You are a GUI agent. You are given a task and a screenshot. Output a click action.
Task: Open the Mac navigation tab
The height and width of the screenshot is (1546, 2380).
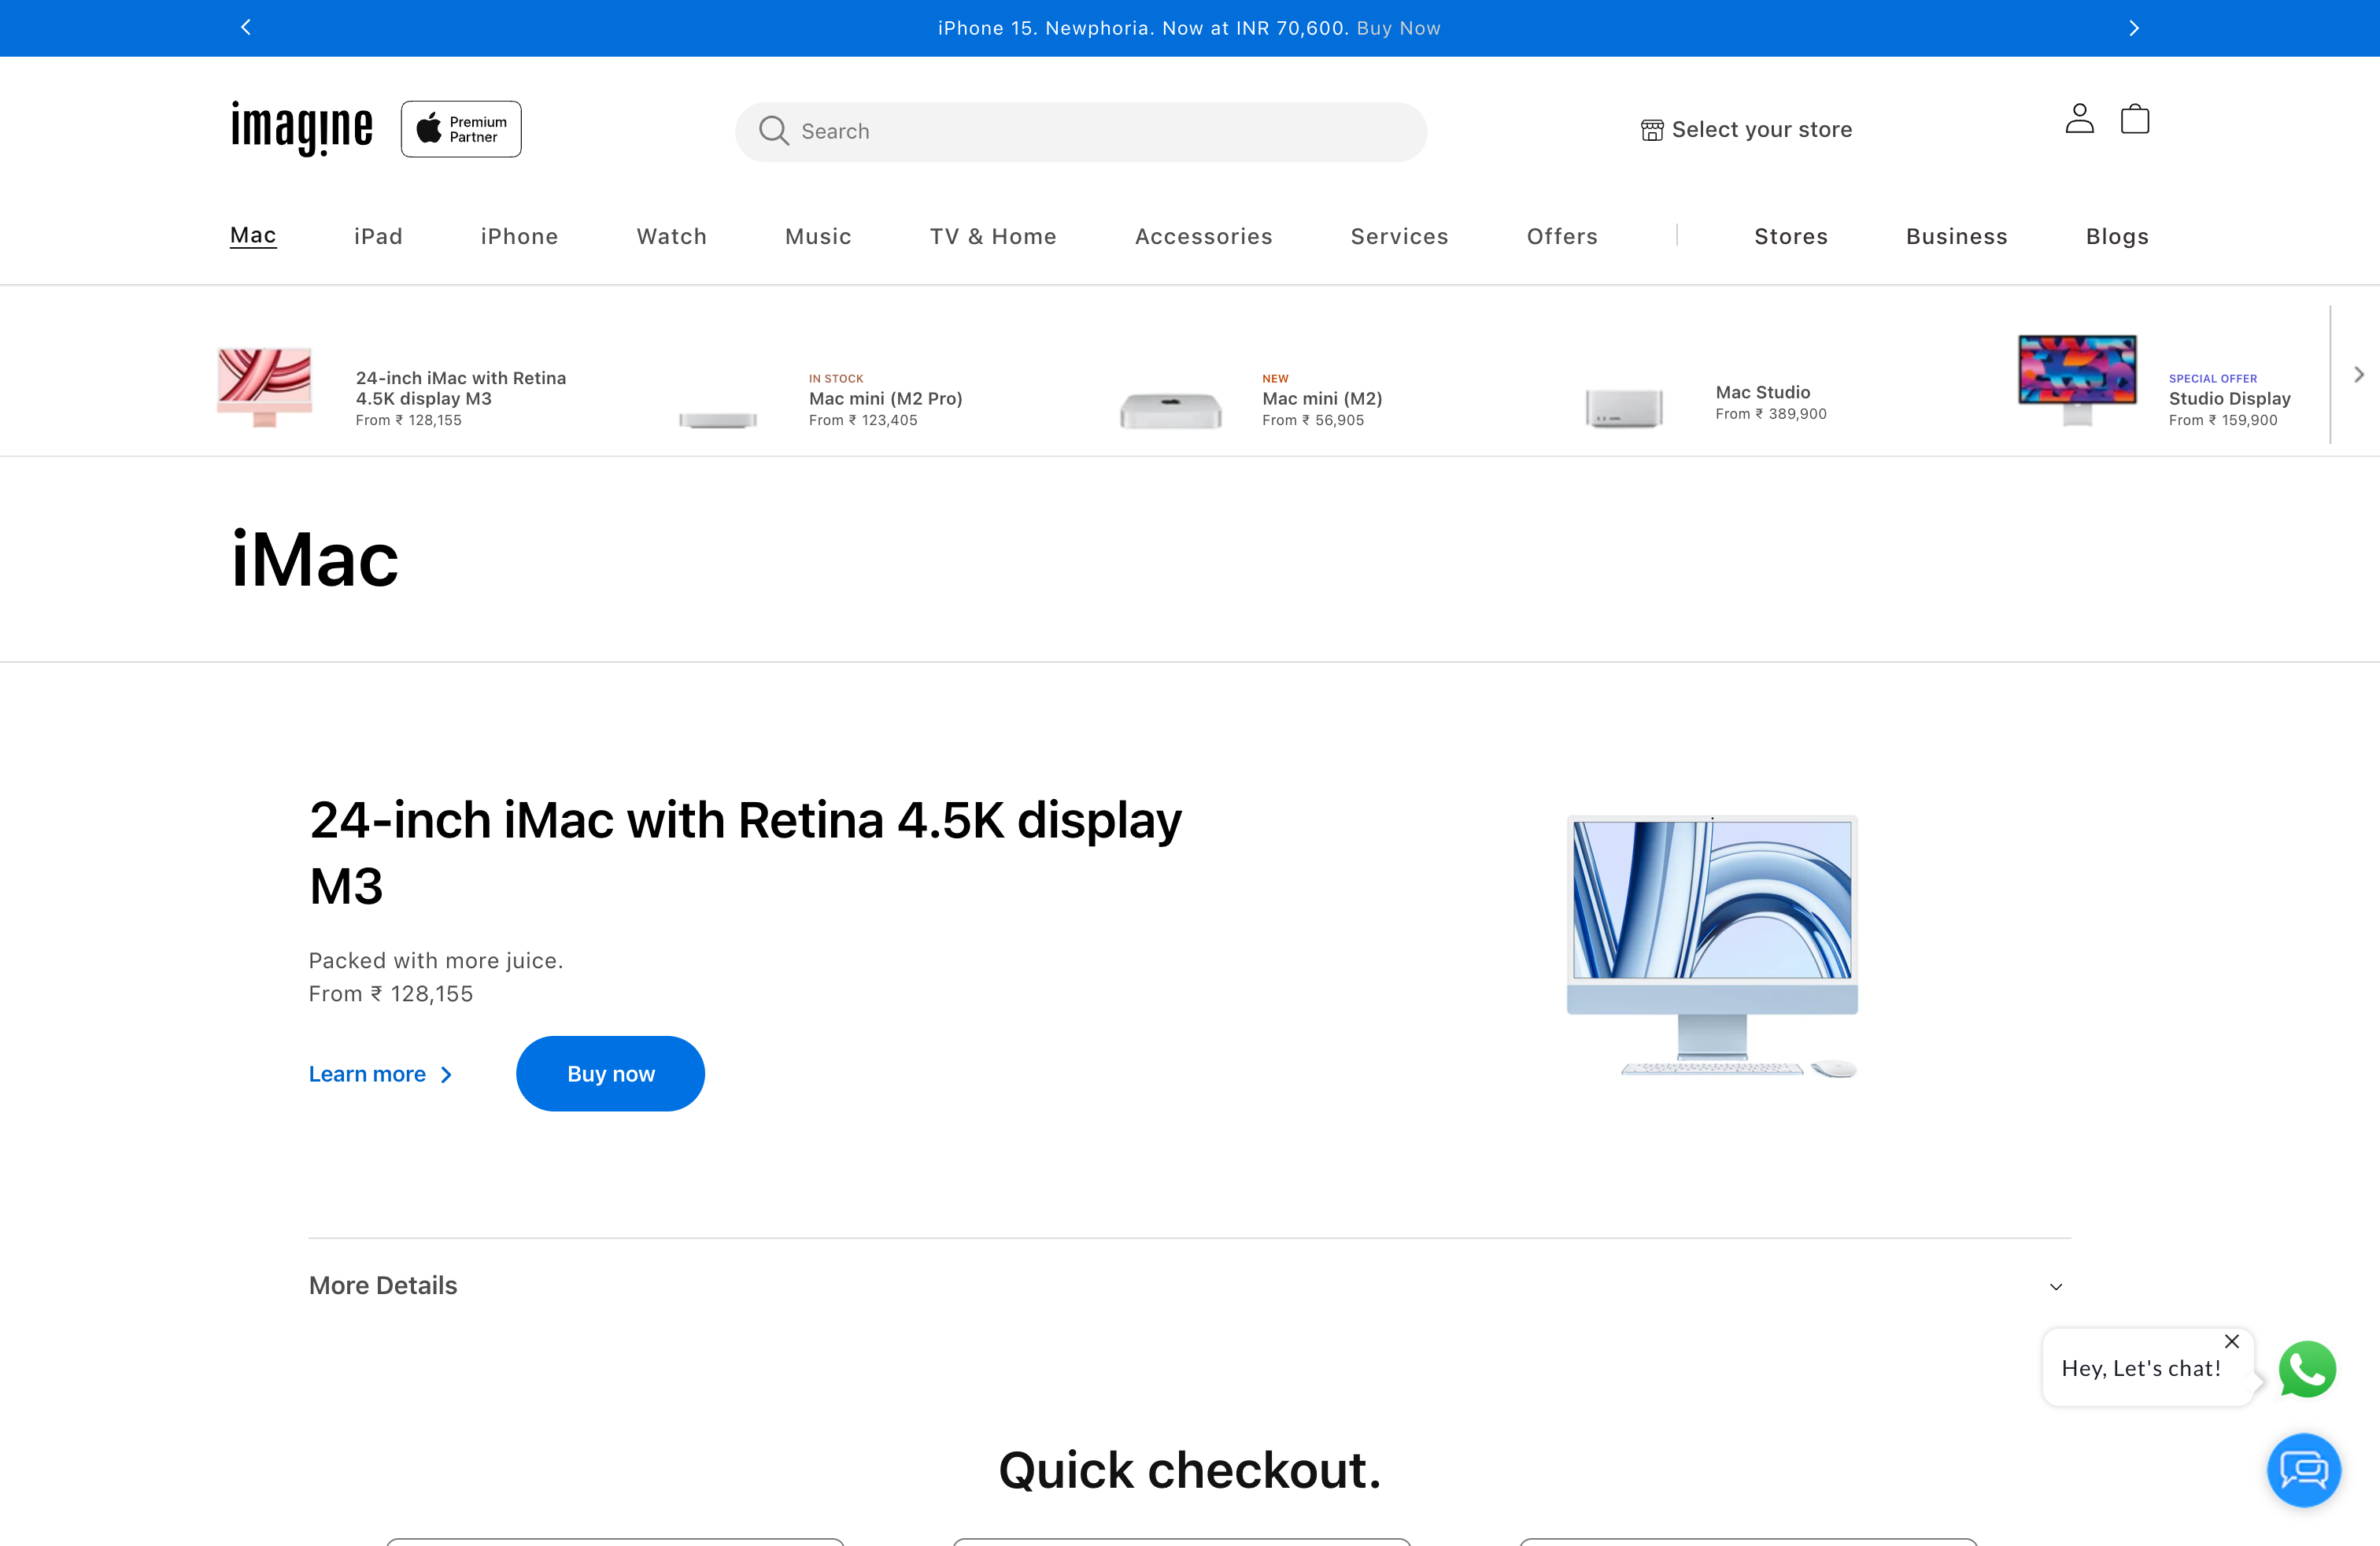coord(253,236)
